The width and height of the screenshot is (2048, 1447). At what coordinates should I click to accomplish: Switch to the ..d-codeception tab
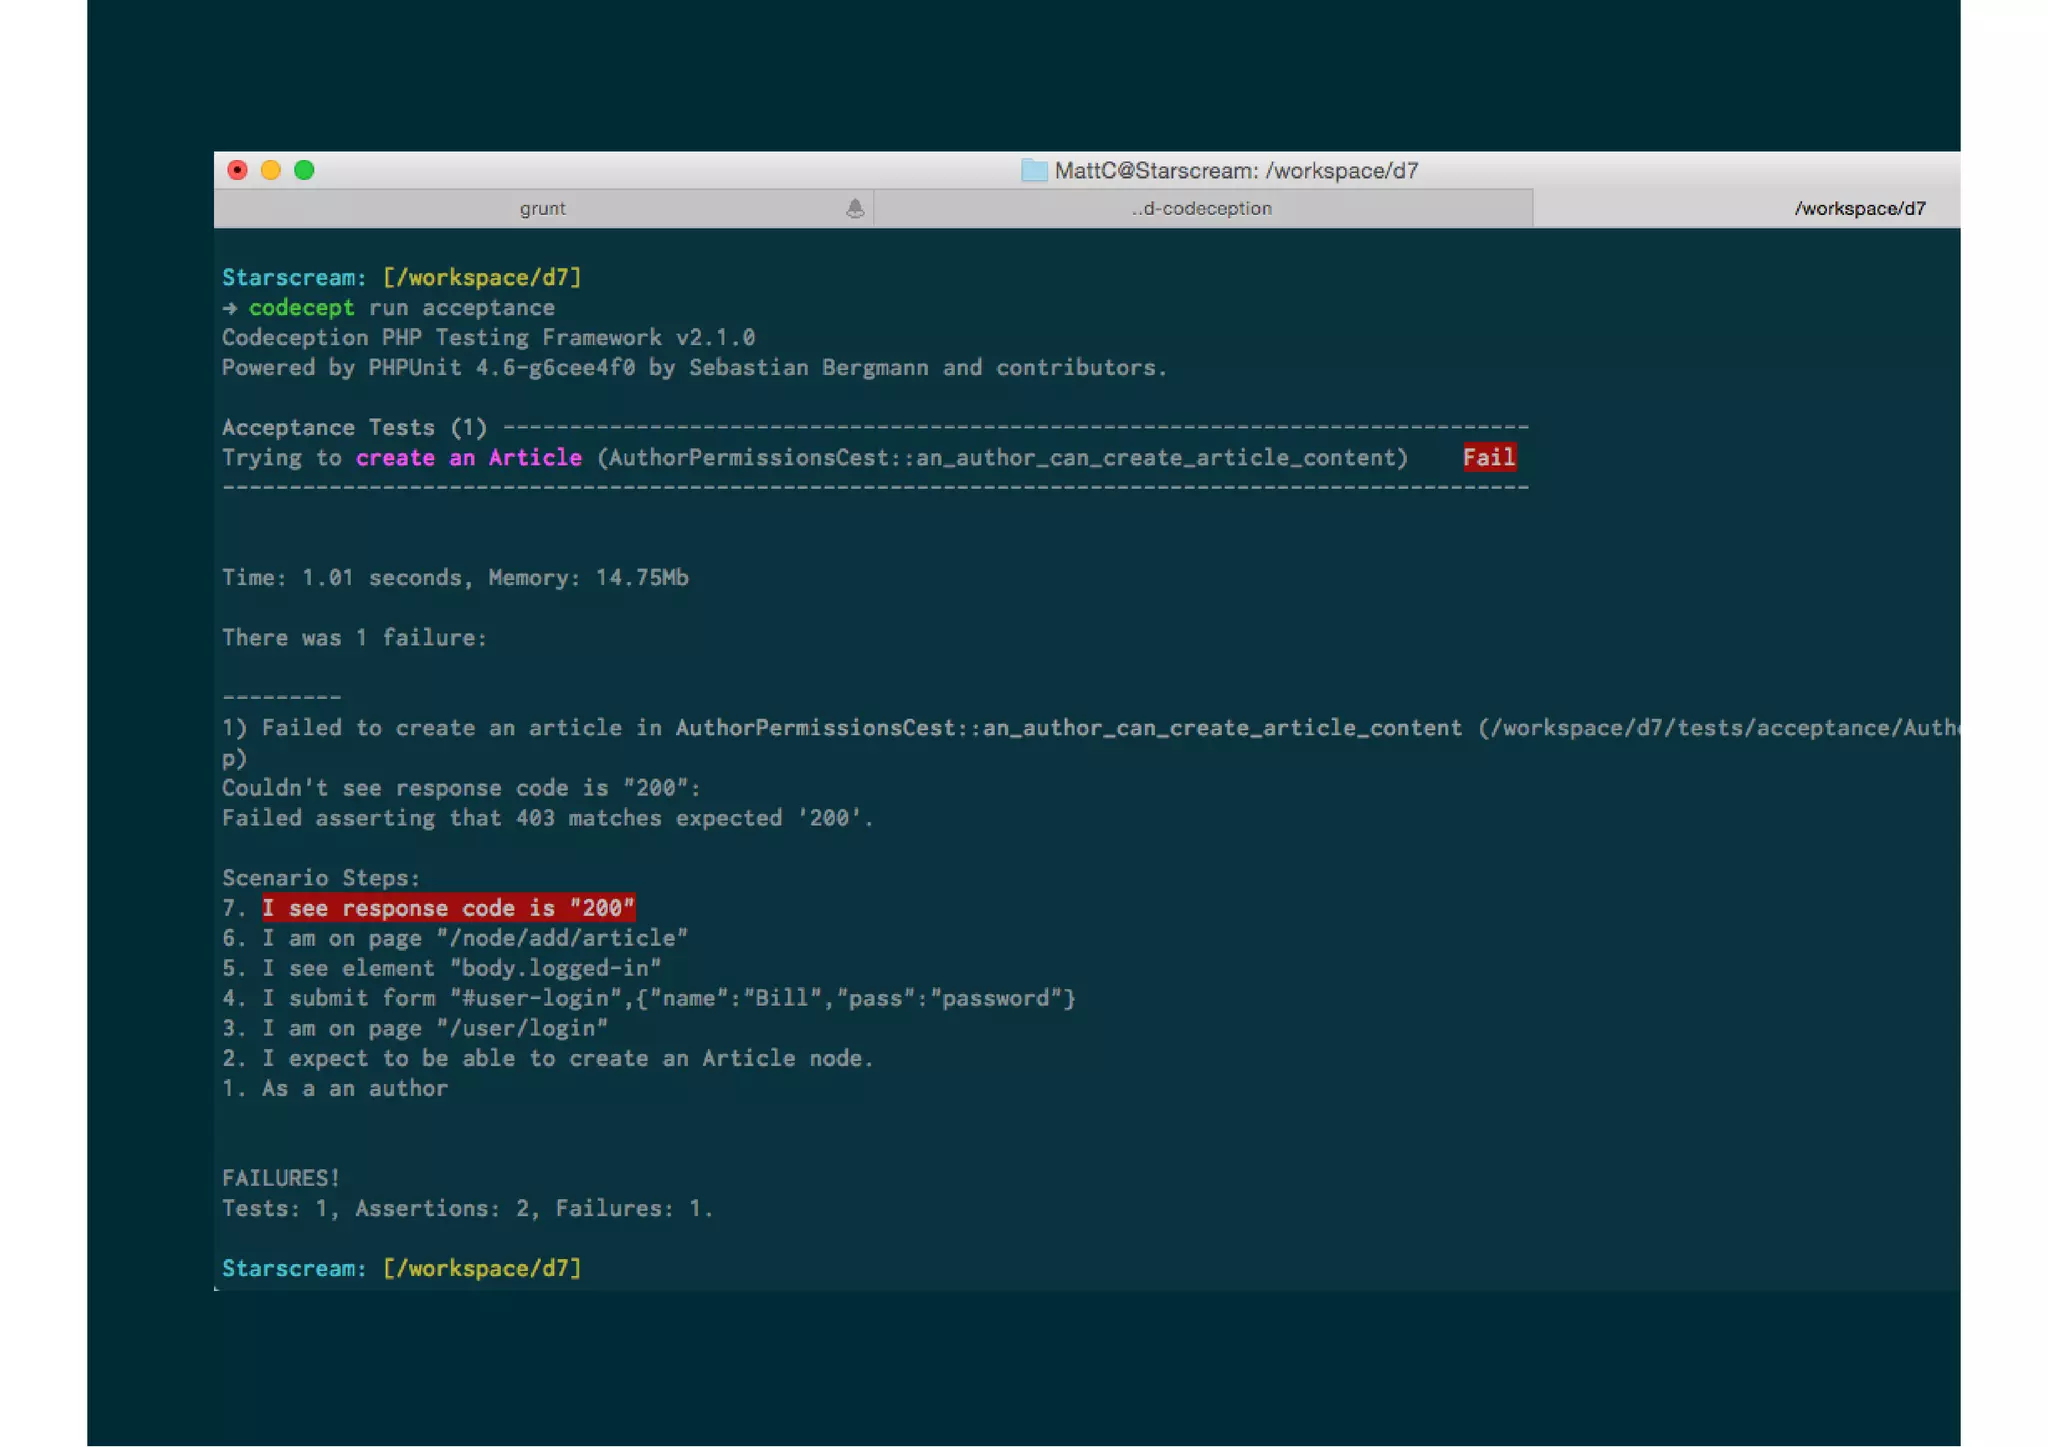pyautogui.click(x=1201, y=208)
